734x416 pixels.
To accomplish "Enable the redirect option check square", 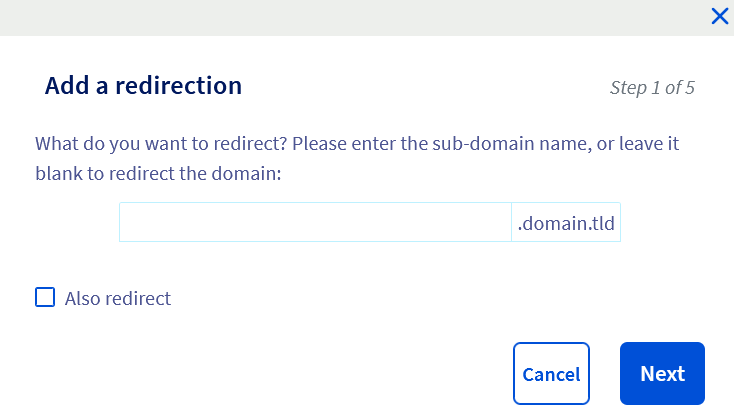I will [x=45, y=297].
